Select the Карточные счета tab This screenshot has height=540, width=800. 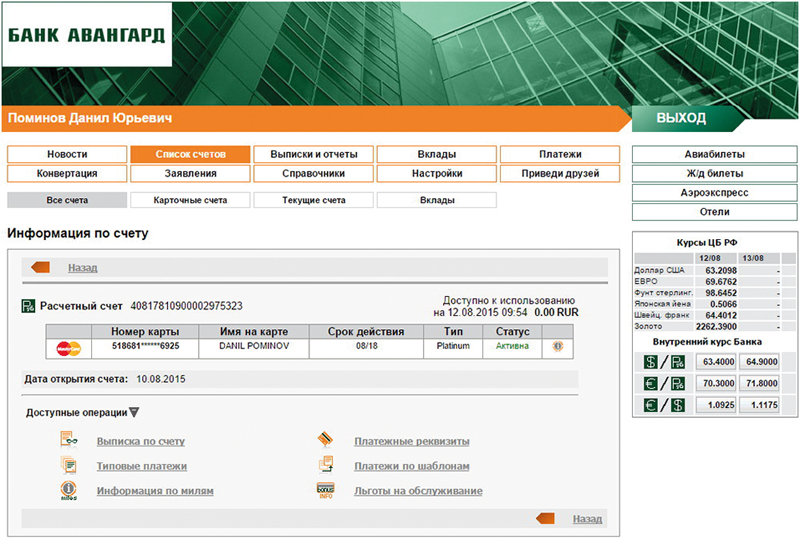click(x=190, y=200)
